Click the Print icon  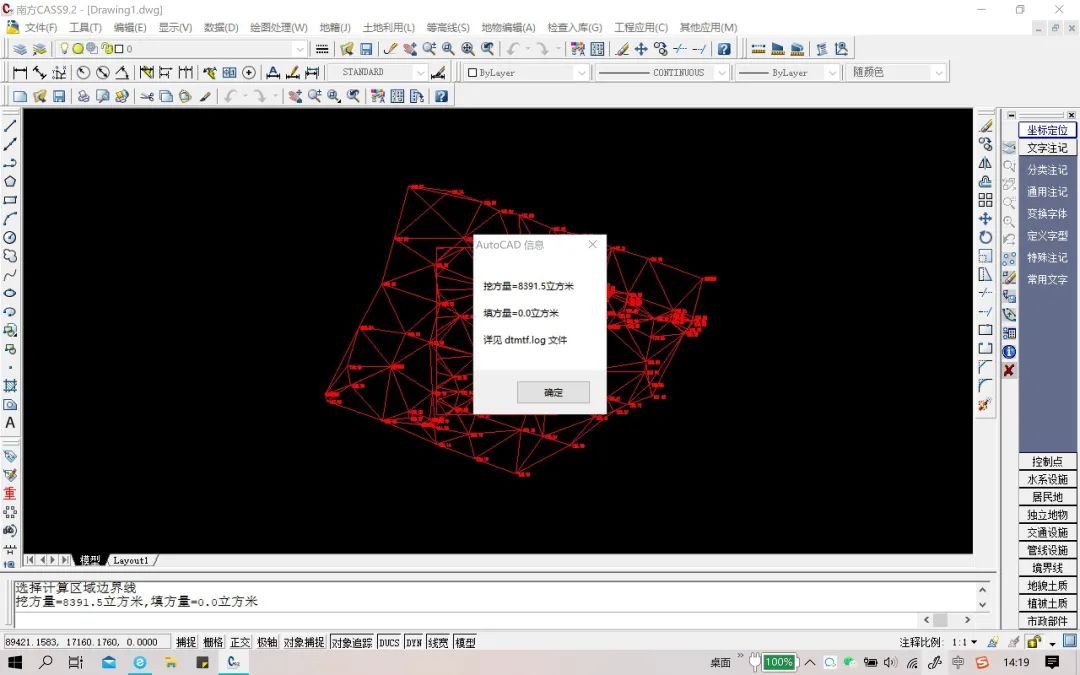click(83, 96)
